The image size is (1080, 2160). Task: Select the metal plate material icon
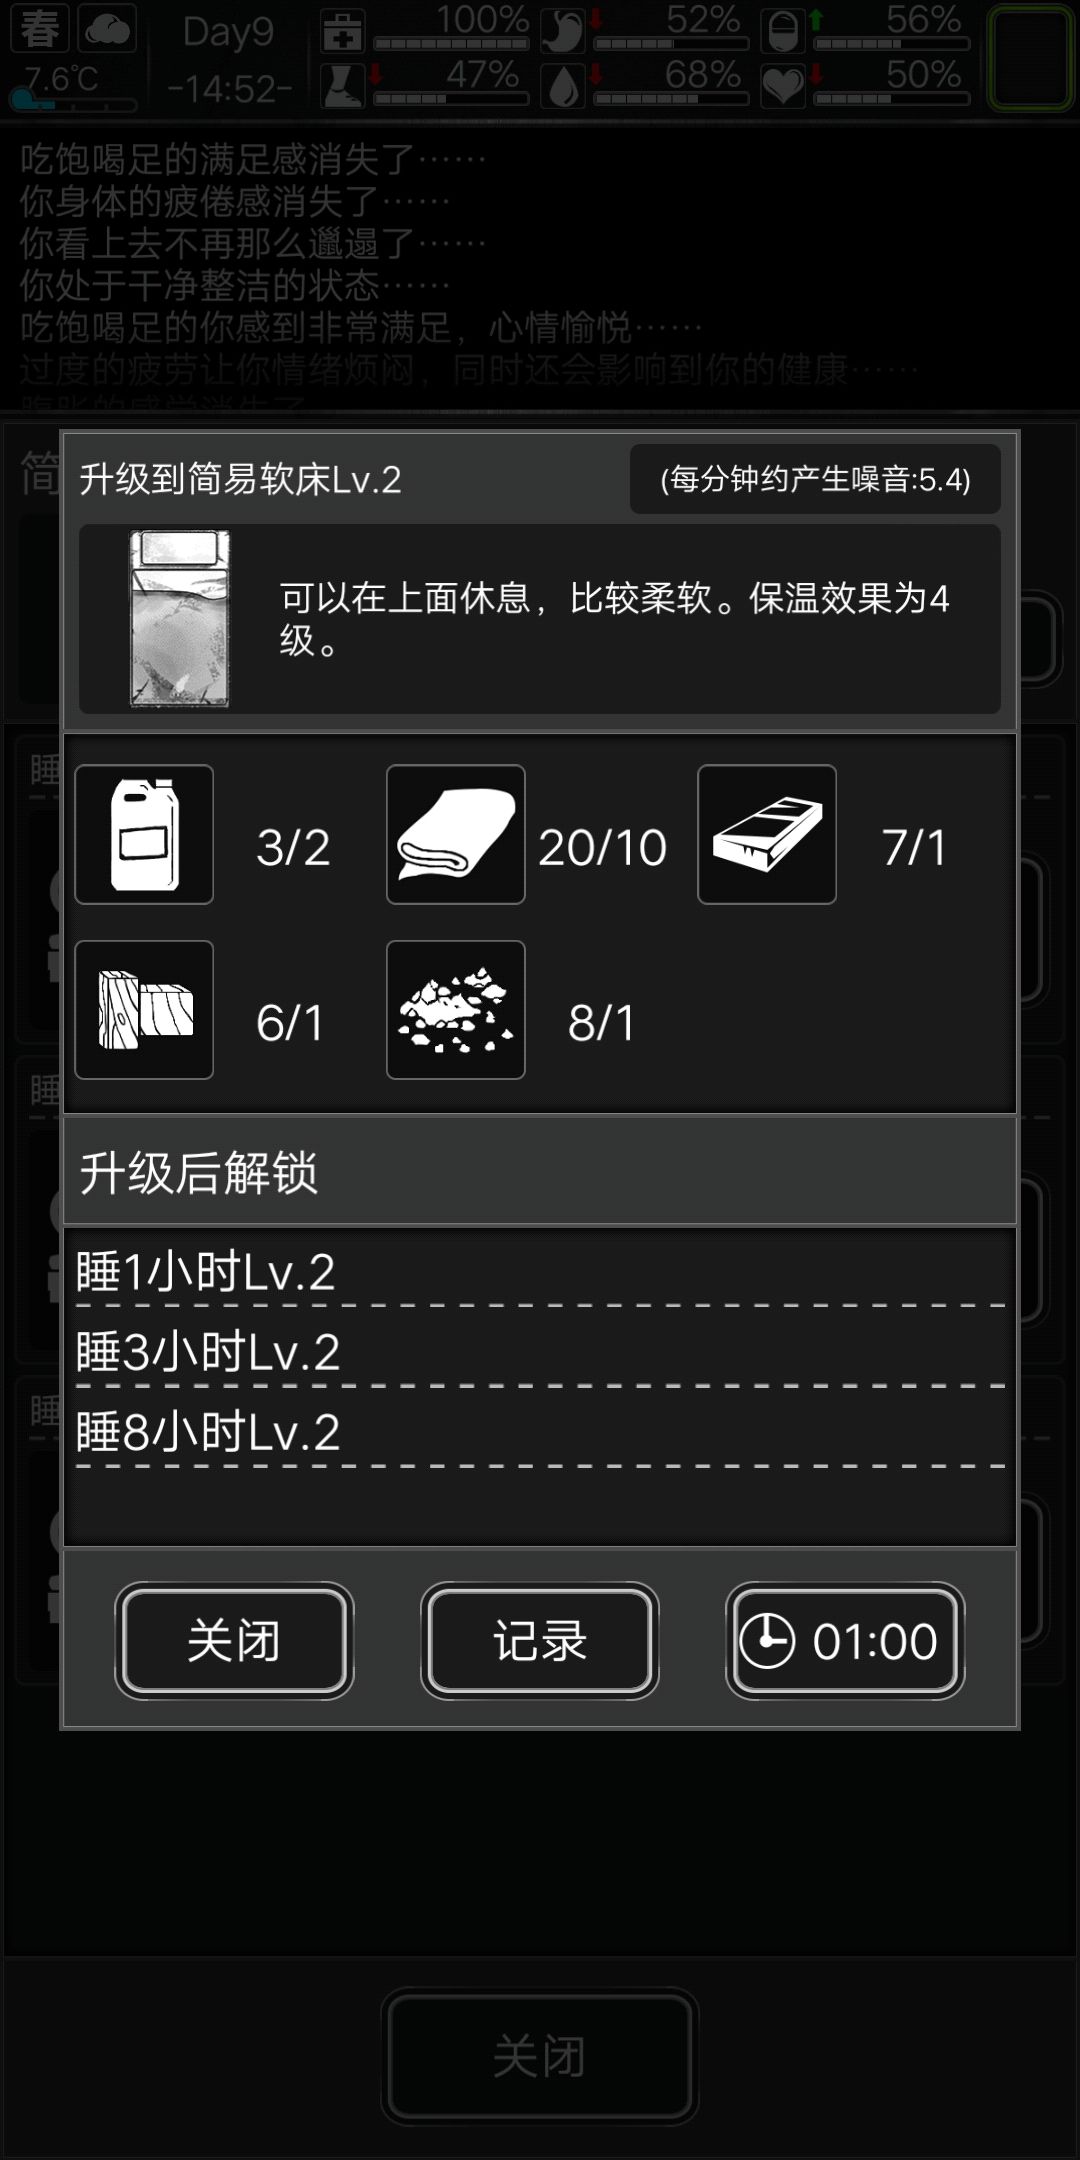pyautogui.click(x=767, y=834)
